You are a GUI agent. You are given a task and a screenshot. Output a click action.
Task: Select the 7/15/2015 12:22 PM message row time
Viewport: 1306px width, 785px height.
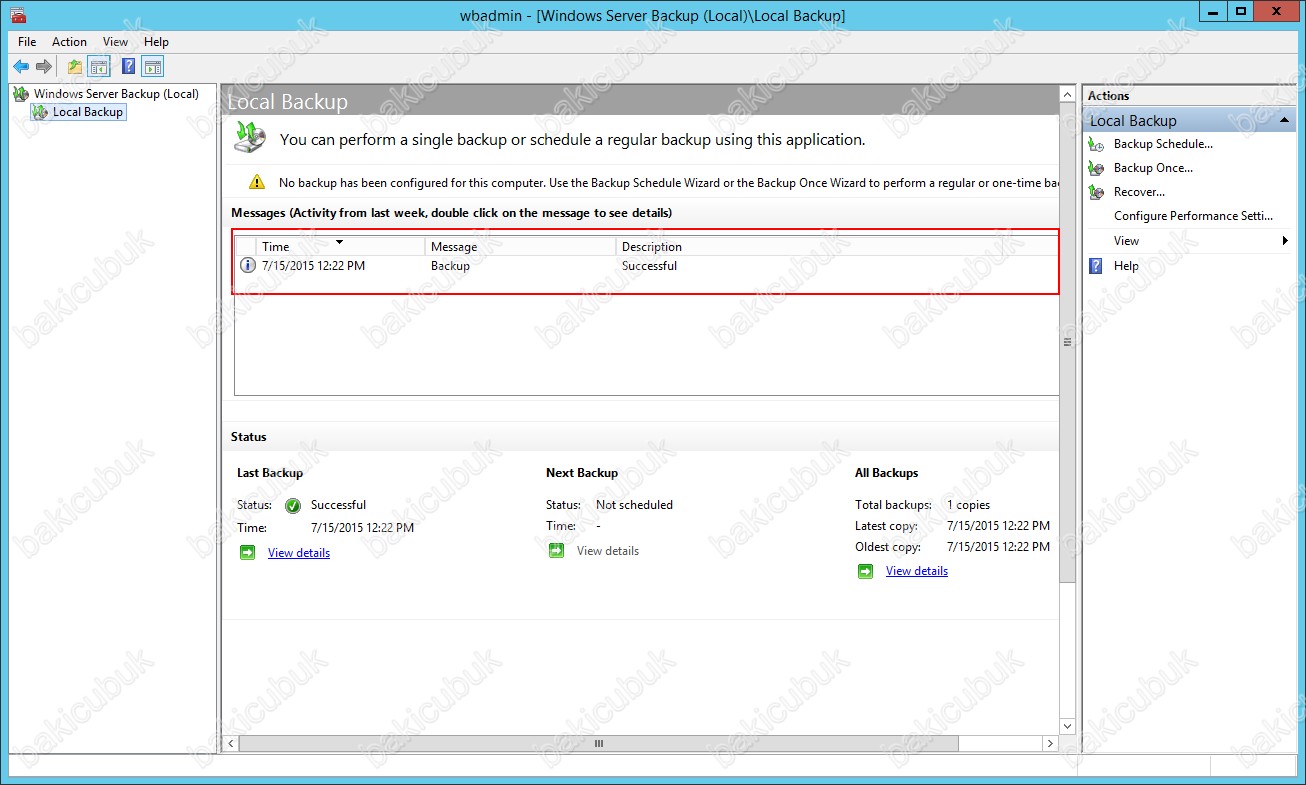[313, 266]
